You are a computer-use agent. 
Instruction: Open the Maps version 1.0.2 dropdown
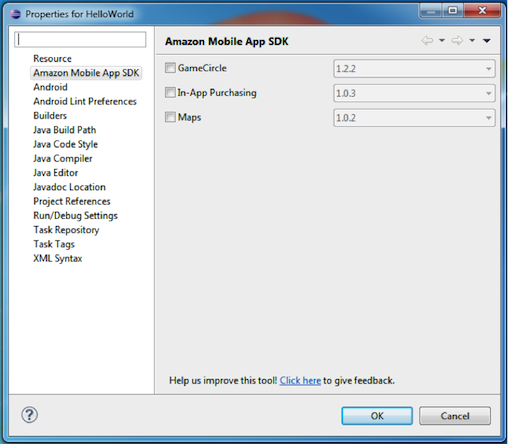414,118
